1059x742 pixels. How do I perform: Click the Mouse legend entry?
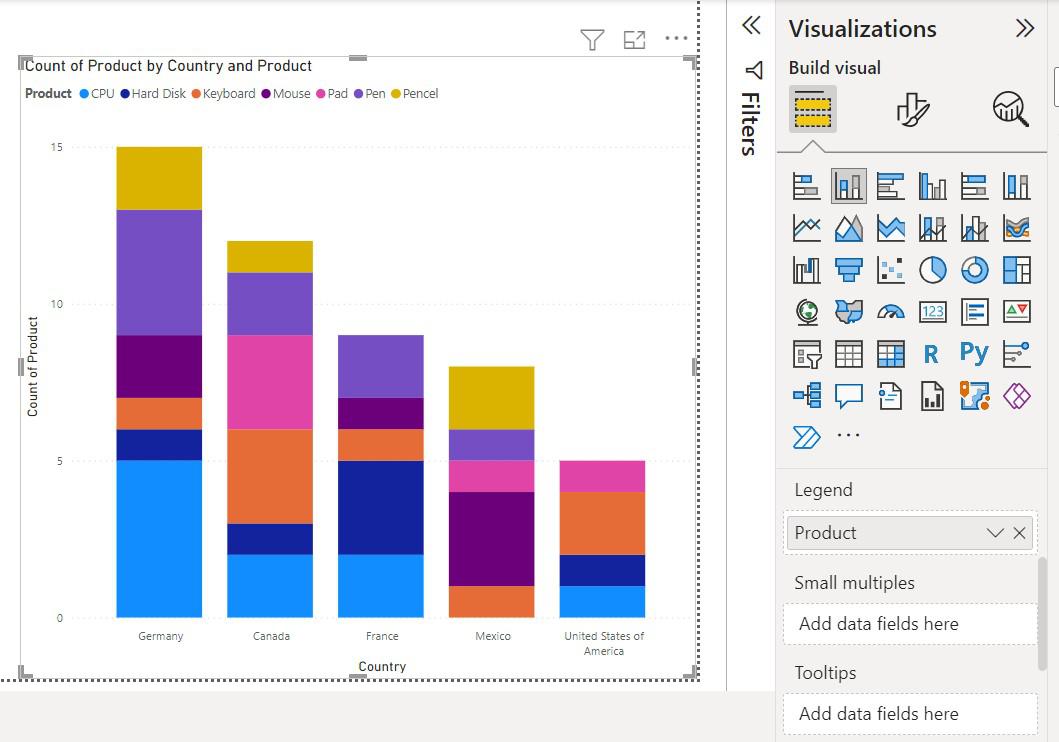pos(286,94)
